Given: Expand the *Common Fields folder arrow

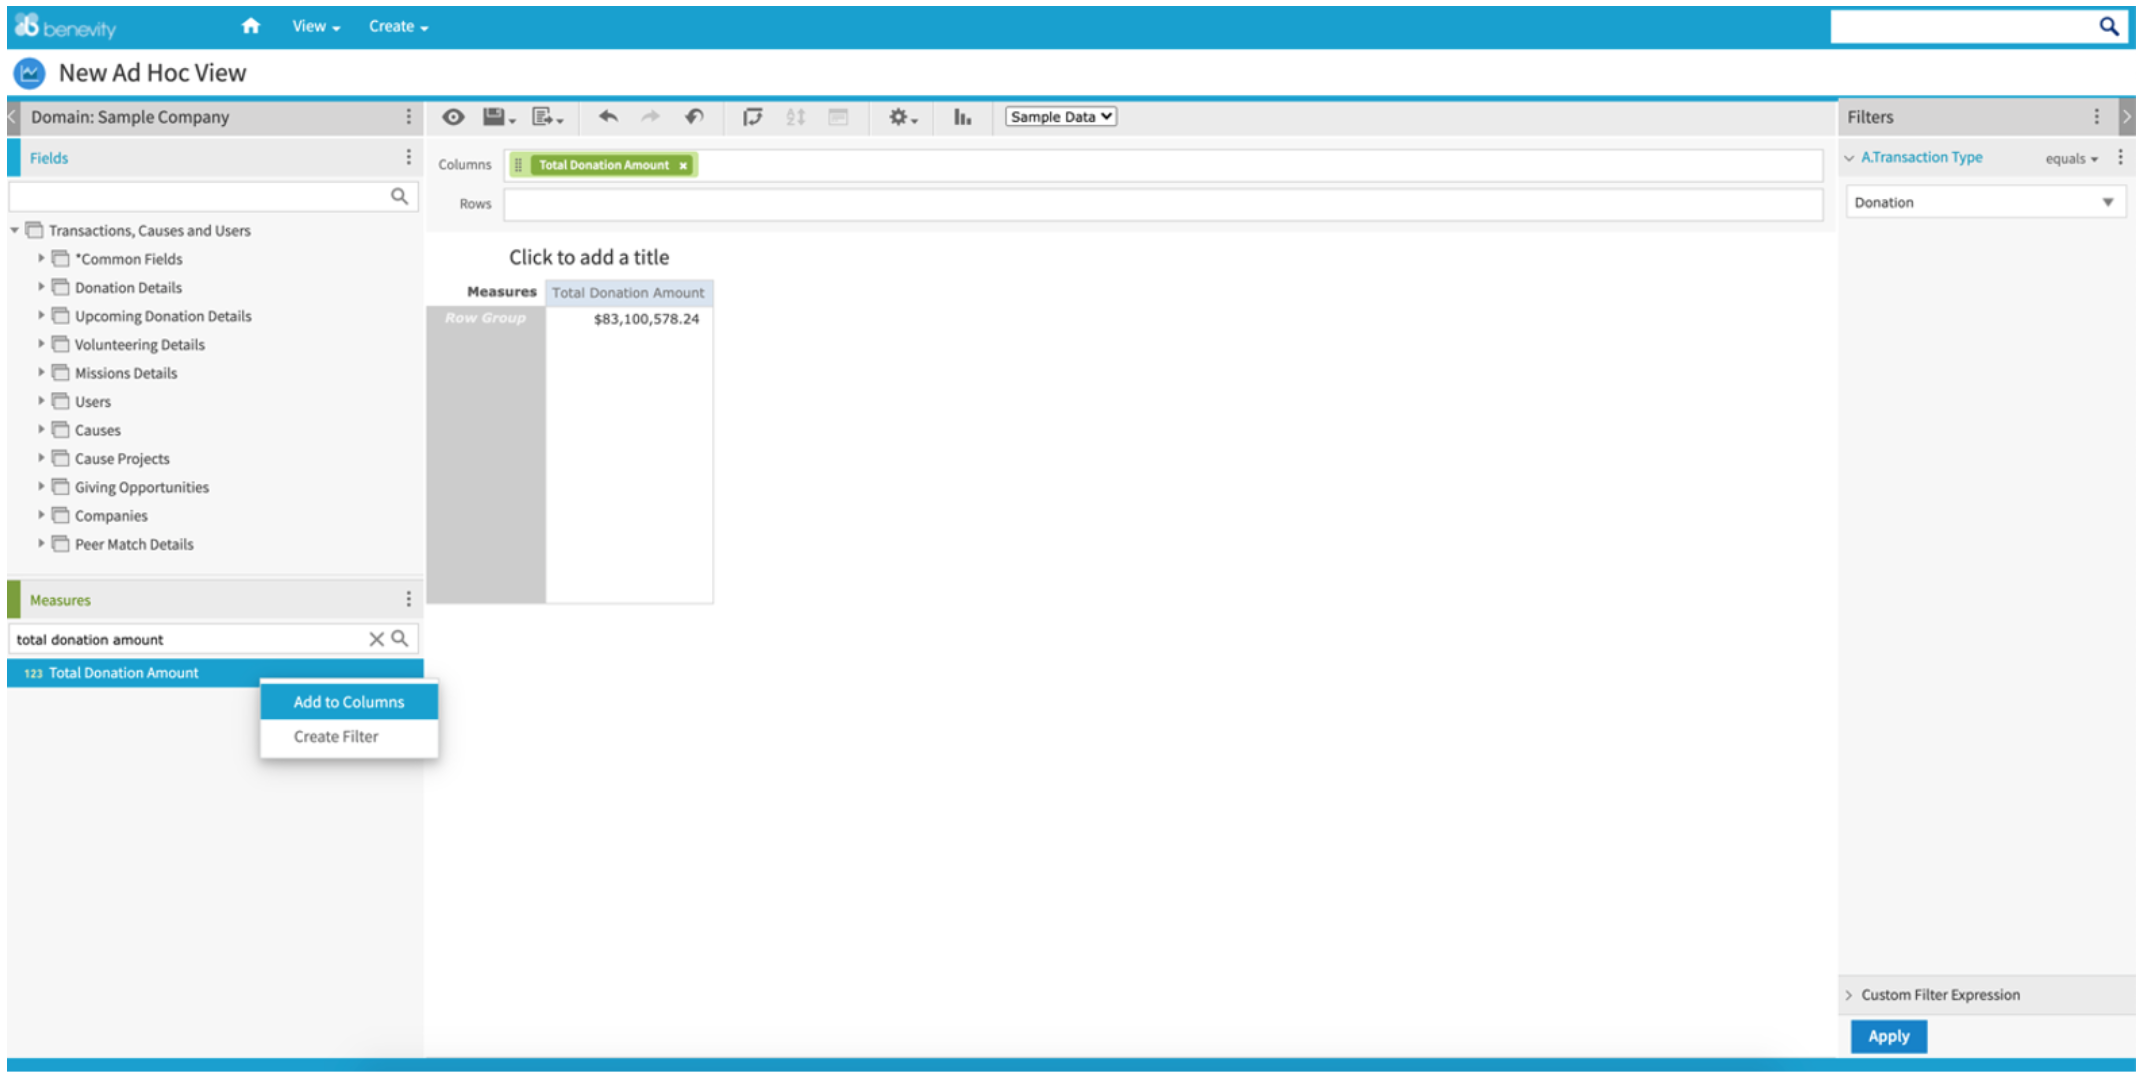Looking at the screenshot, I should coord(41,258).
